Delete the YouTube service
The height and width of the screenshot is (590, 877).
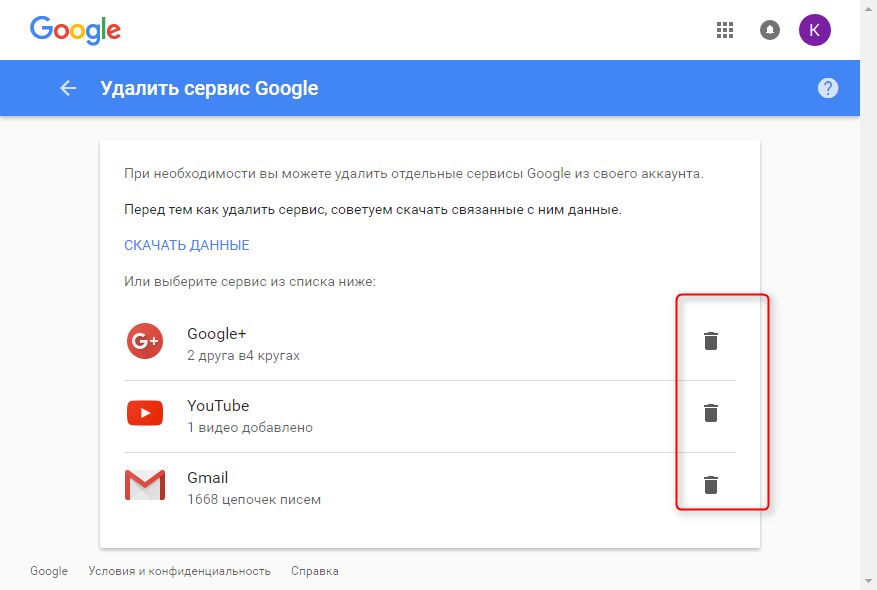click(711, 413)
